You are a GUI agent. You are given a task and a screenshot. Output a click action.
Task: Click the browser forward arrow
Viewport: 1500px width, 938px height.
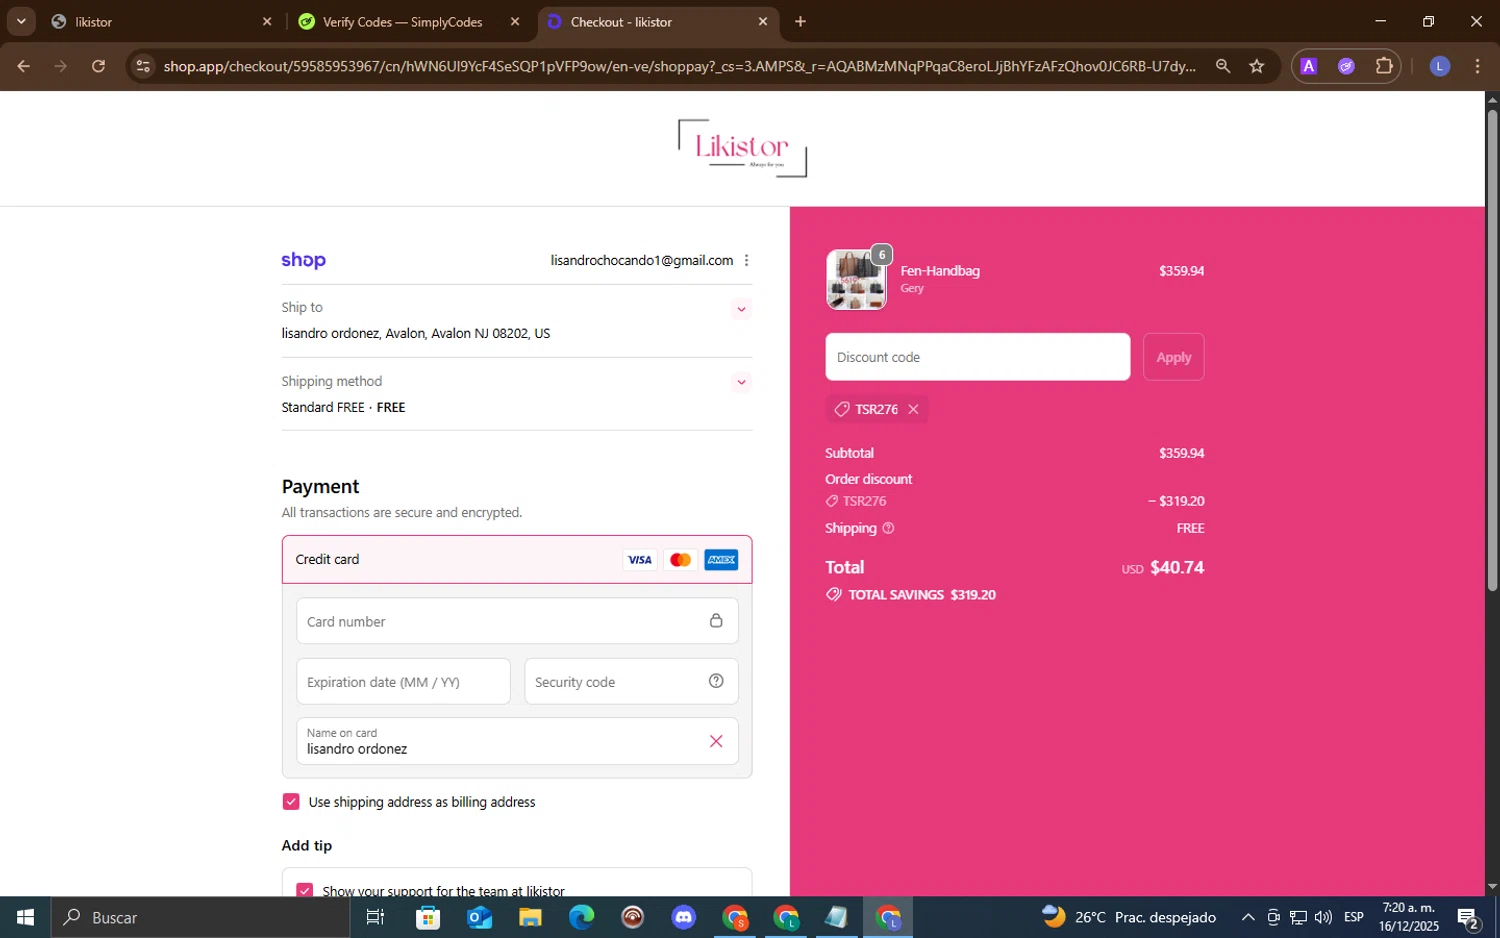coord(61,66)
